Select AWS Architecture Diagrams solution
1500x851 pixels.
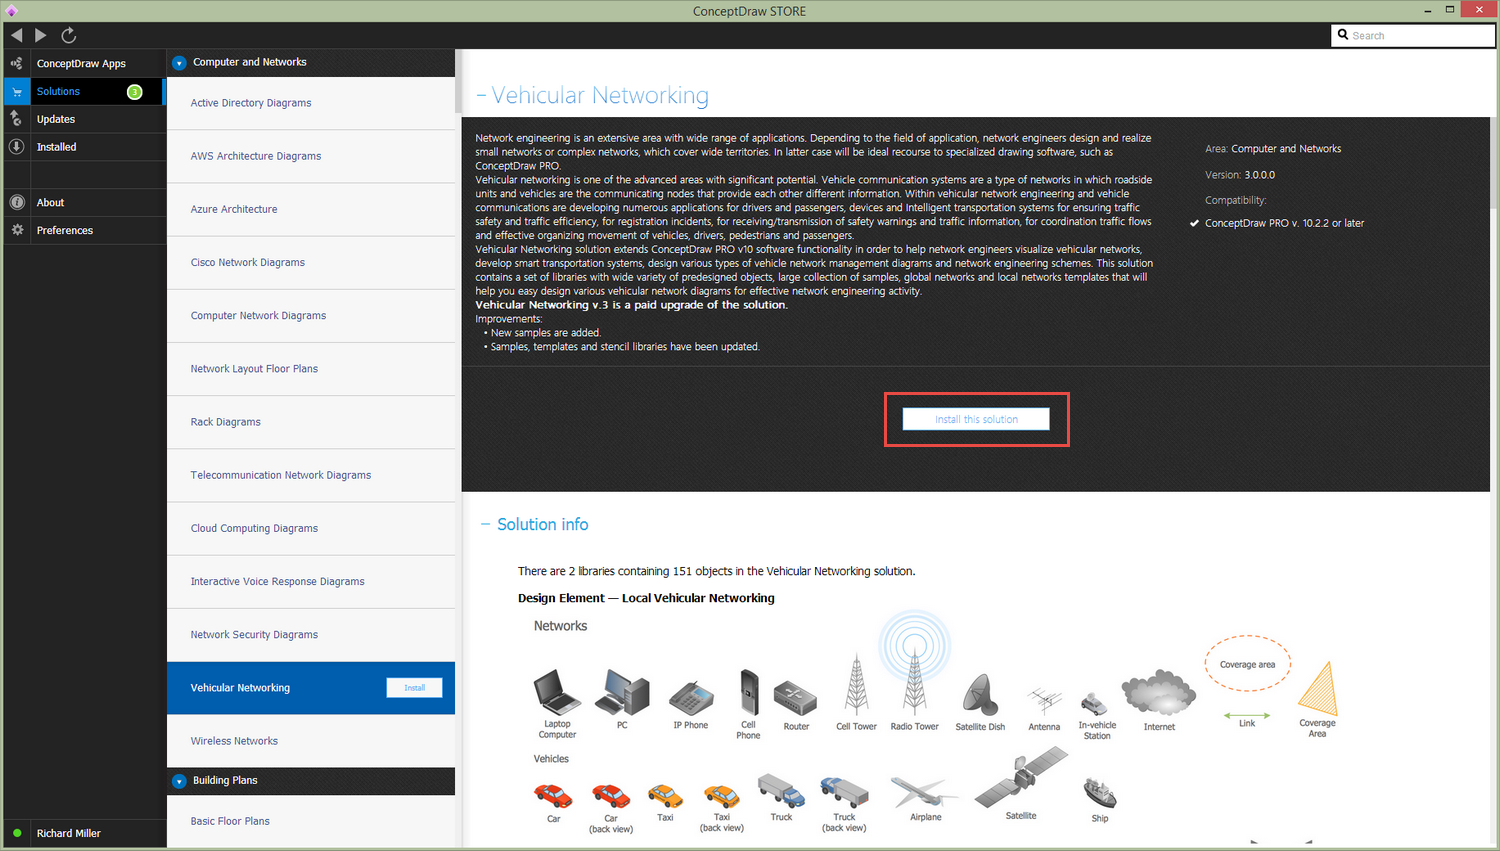[311, 156]
